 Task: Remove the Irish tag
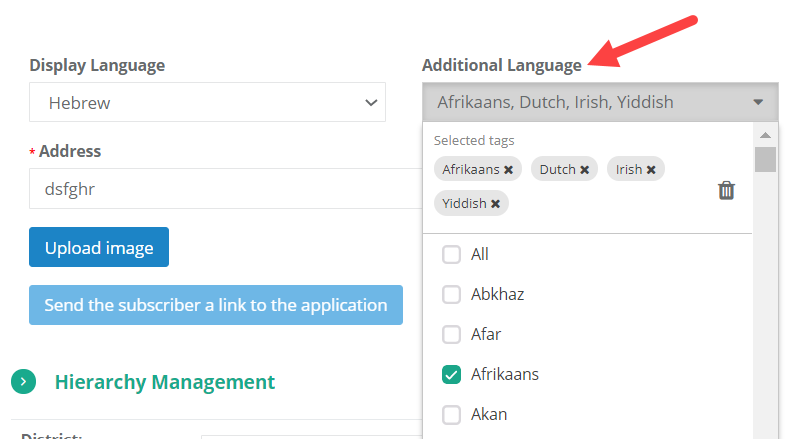tap(651, 170)
